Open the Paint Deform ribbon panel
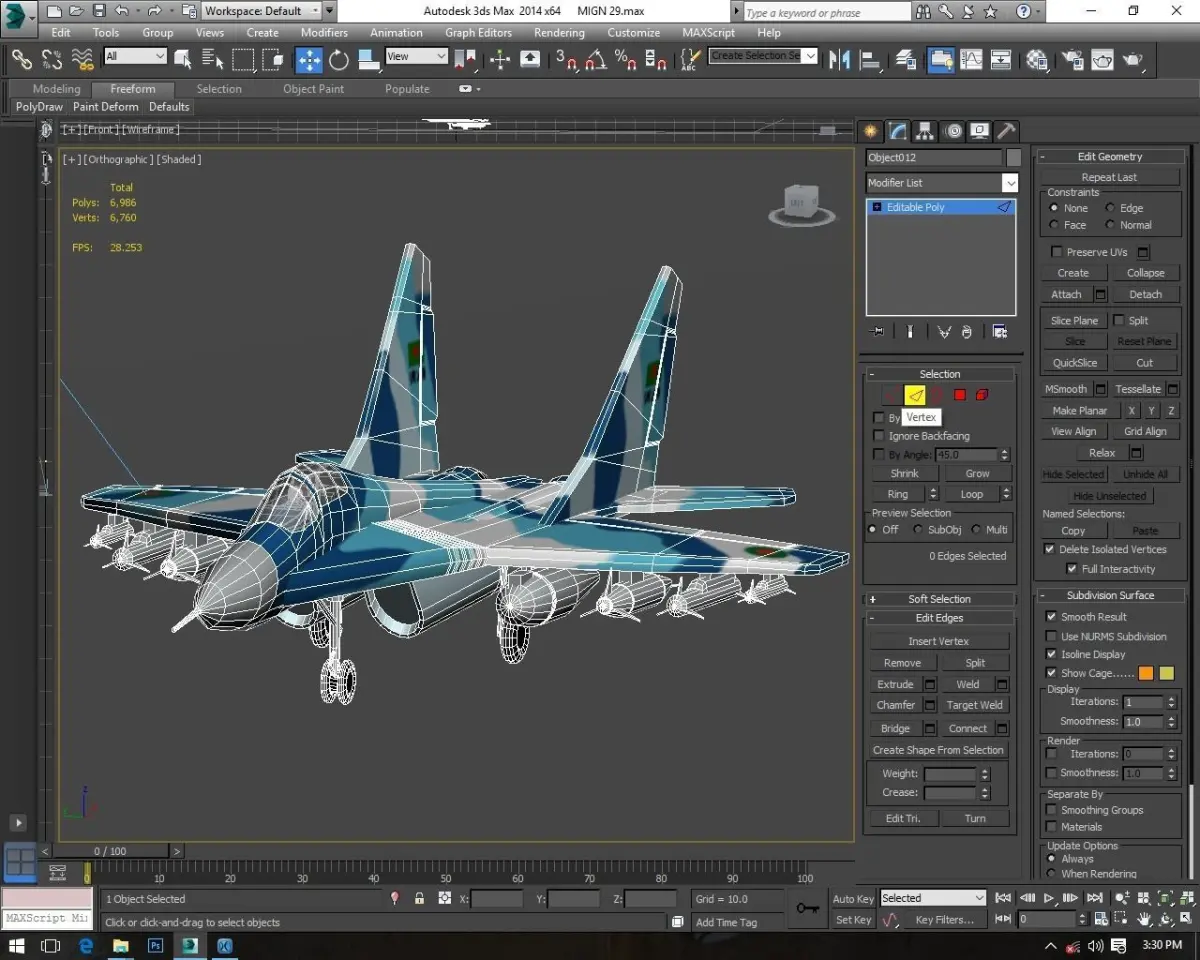Screen dimensions: 1200x960 click(x=105, y=107)
